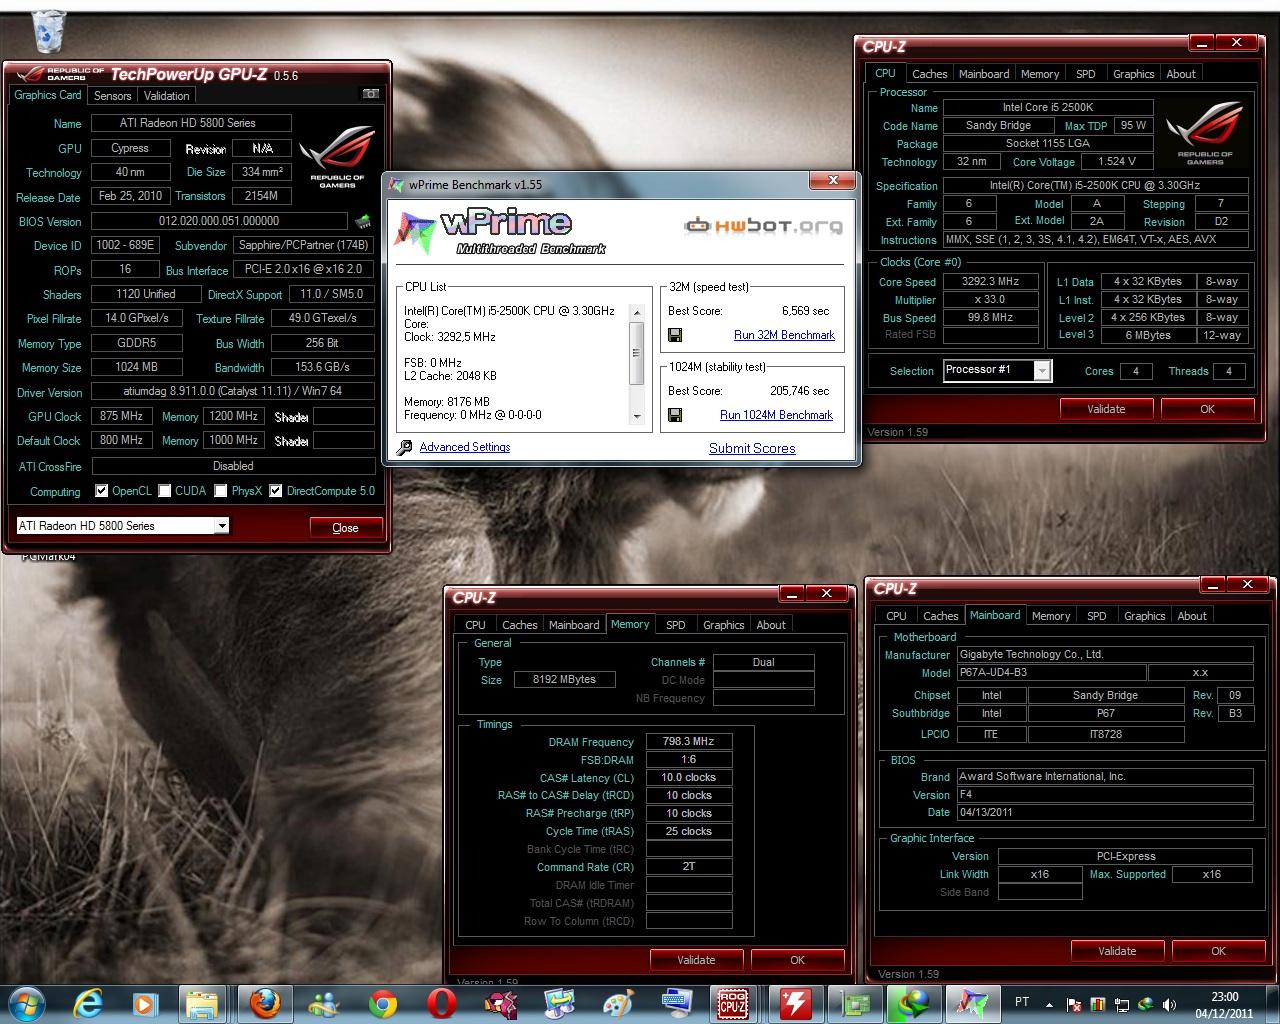Click the Submit Scores link in wPrime
The width and height of the screenshot is (1280, 1024).
tap(752, 448)
